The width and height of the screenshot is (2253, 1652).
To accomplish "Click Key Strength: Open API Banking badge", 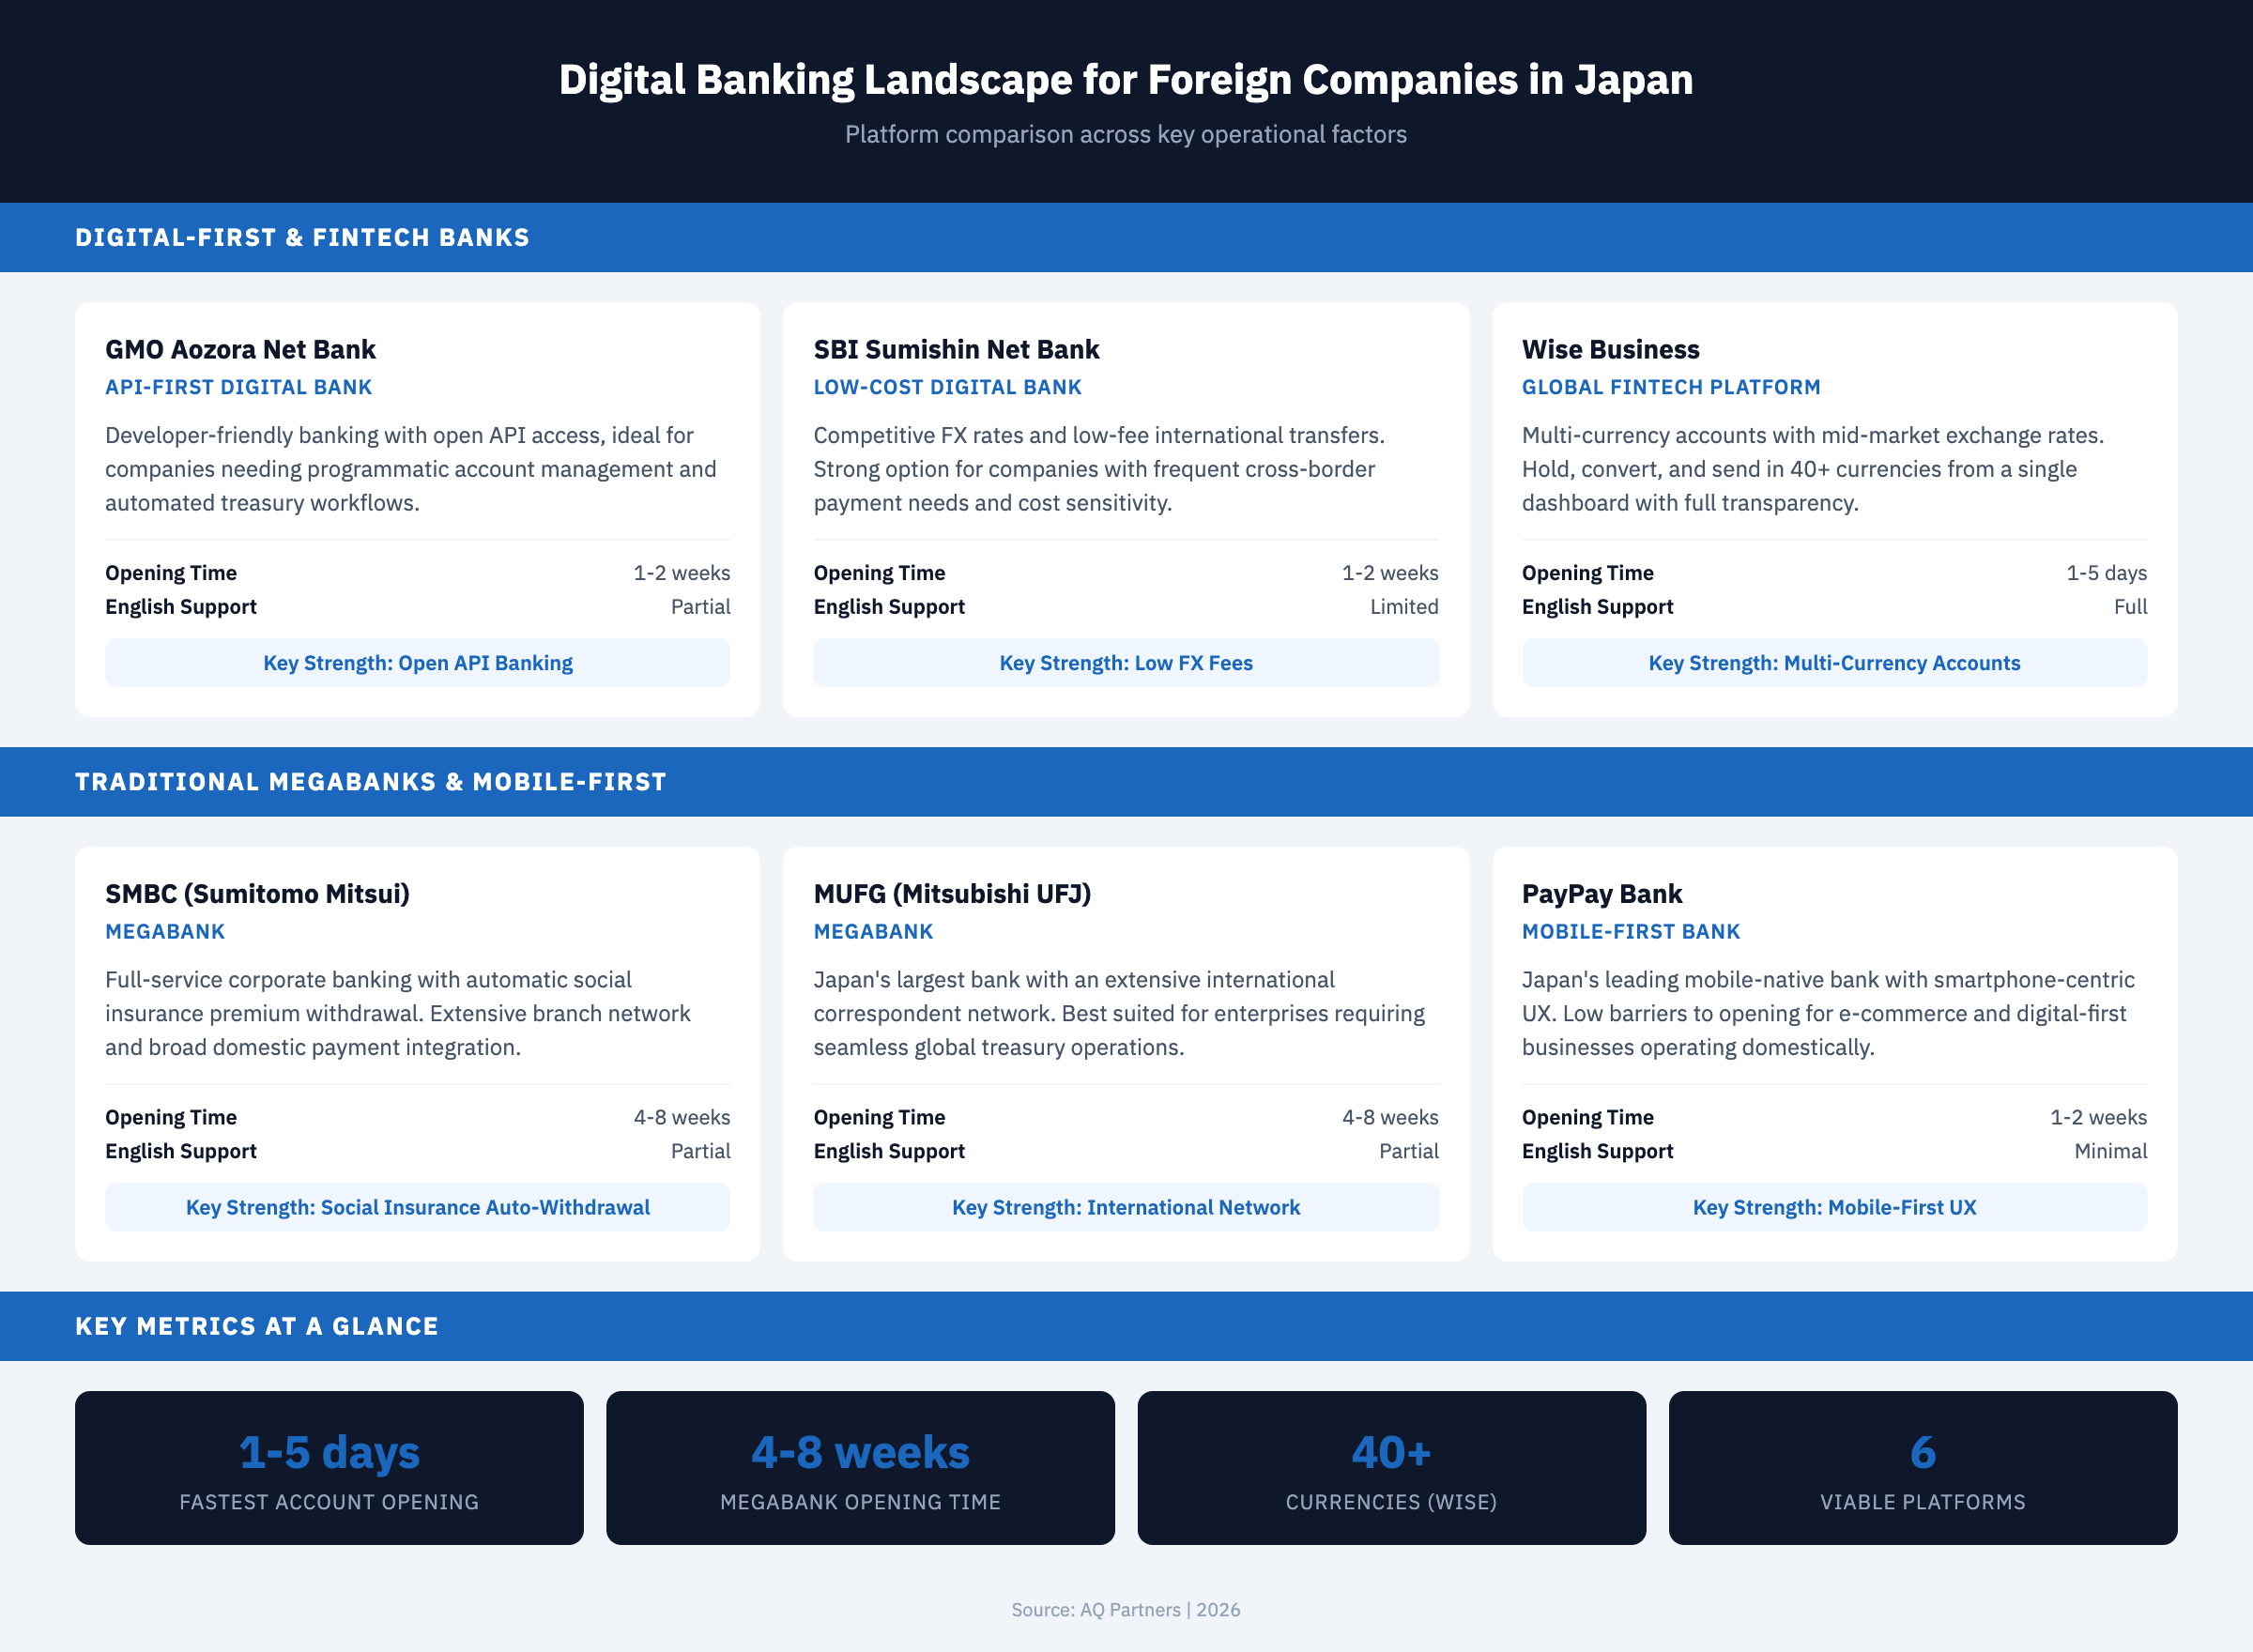I will (418, 663).
